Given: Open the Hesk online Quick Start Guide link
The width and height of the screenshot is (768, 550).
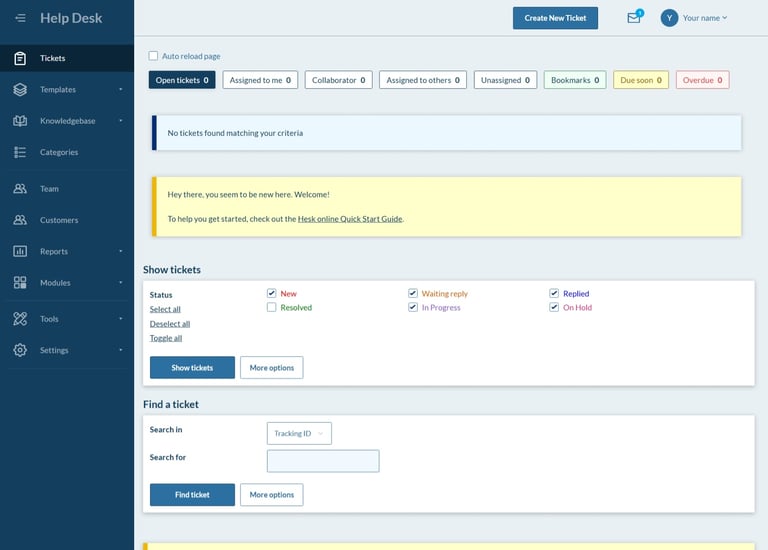Looking at the screenshot, I should pos(350,218).
